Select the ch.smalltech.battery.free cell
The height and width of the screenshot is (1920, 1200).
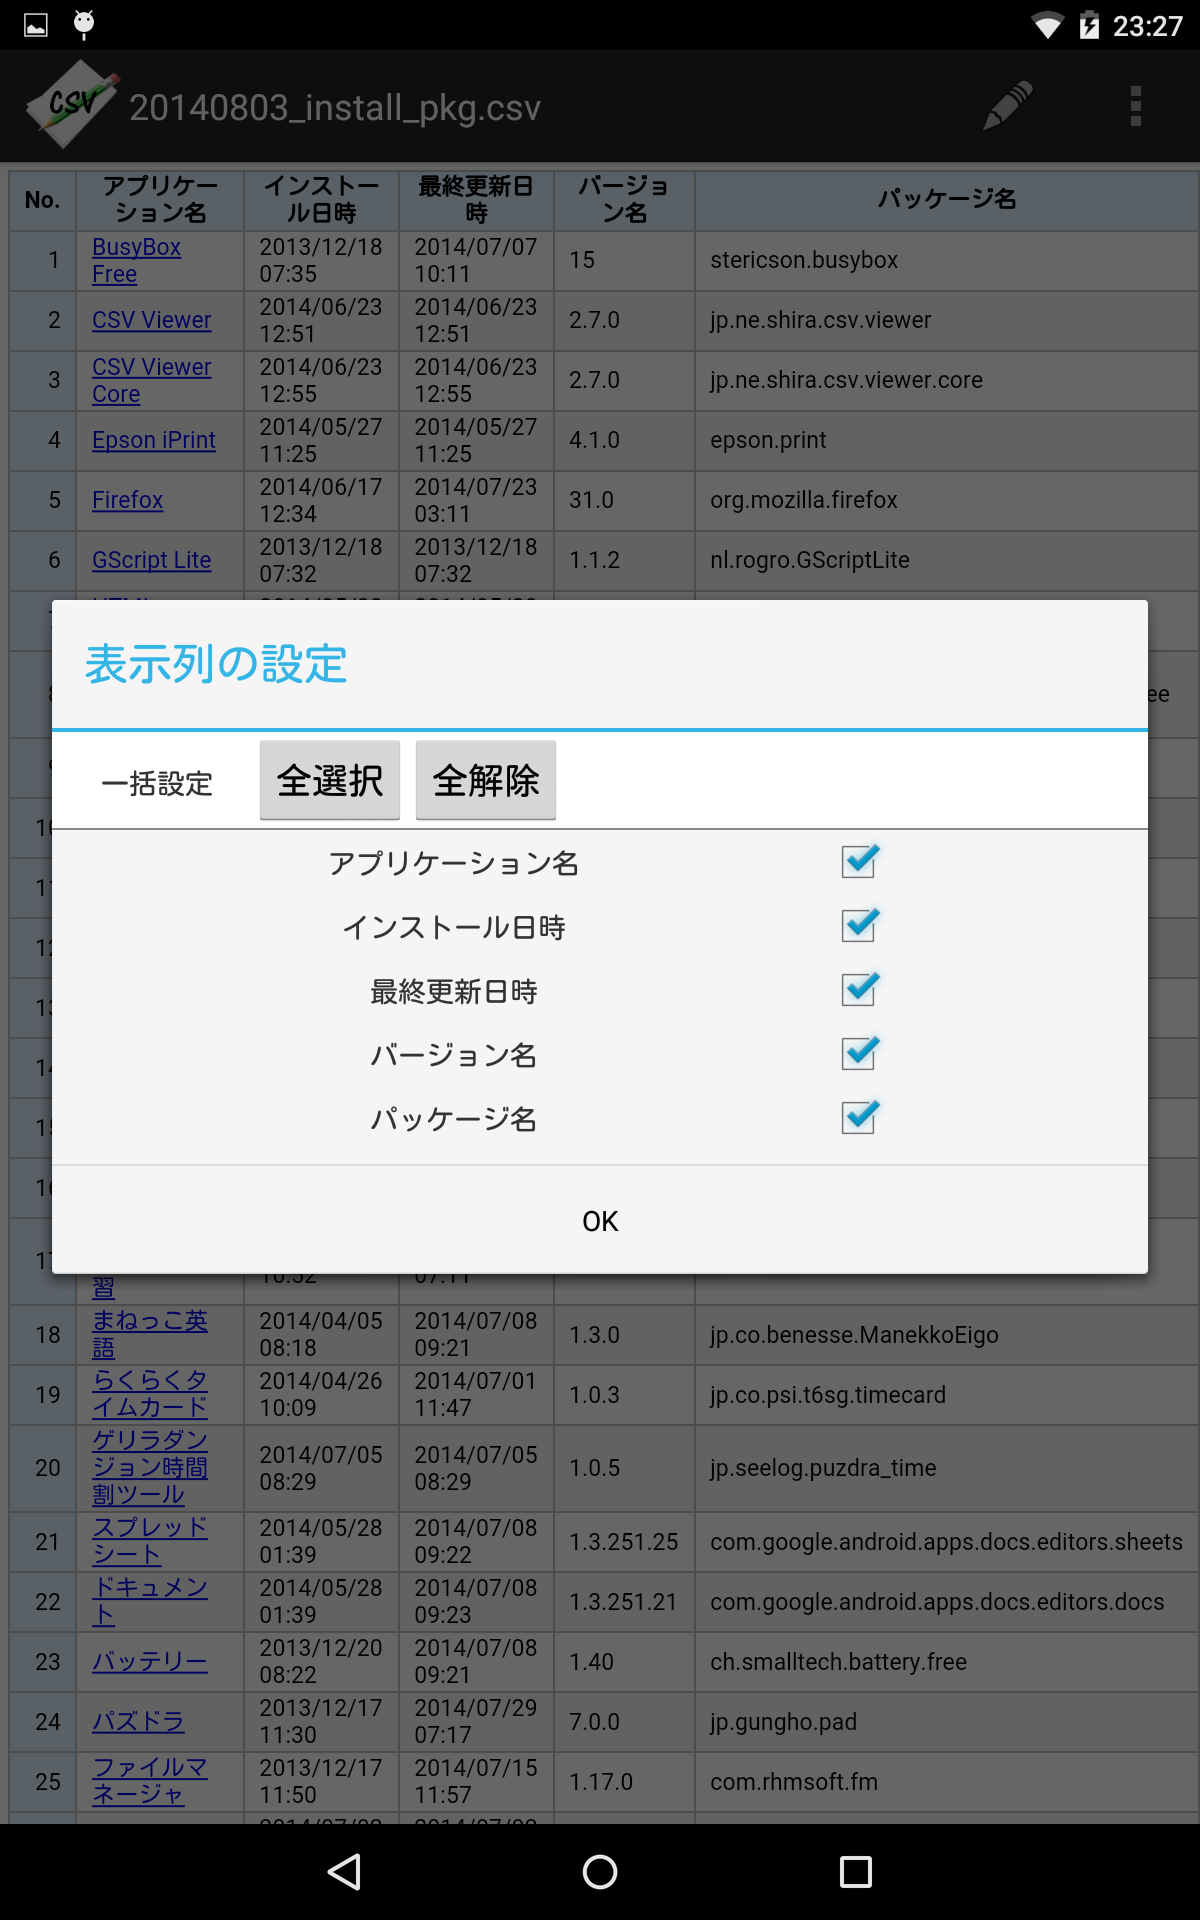click(x=946, y=1662)
